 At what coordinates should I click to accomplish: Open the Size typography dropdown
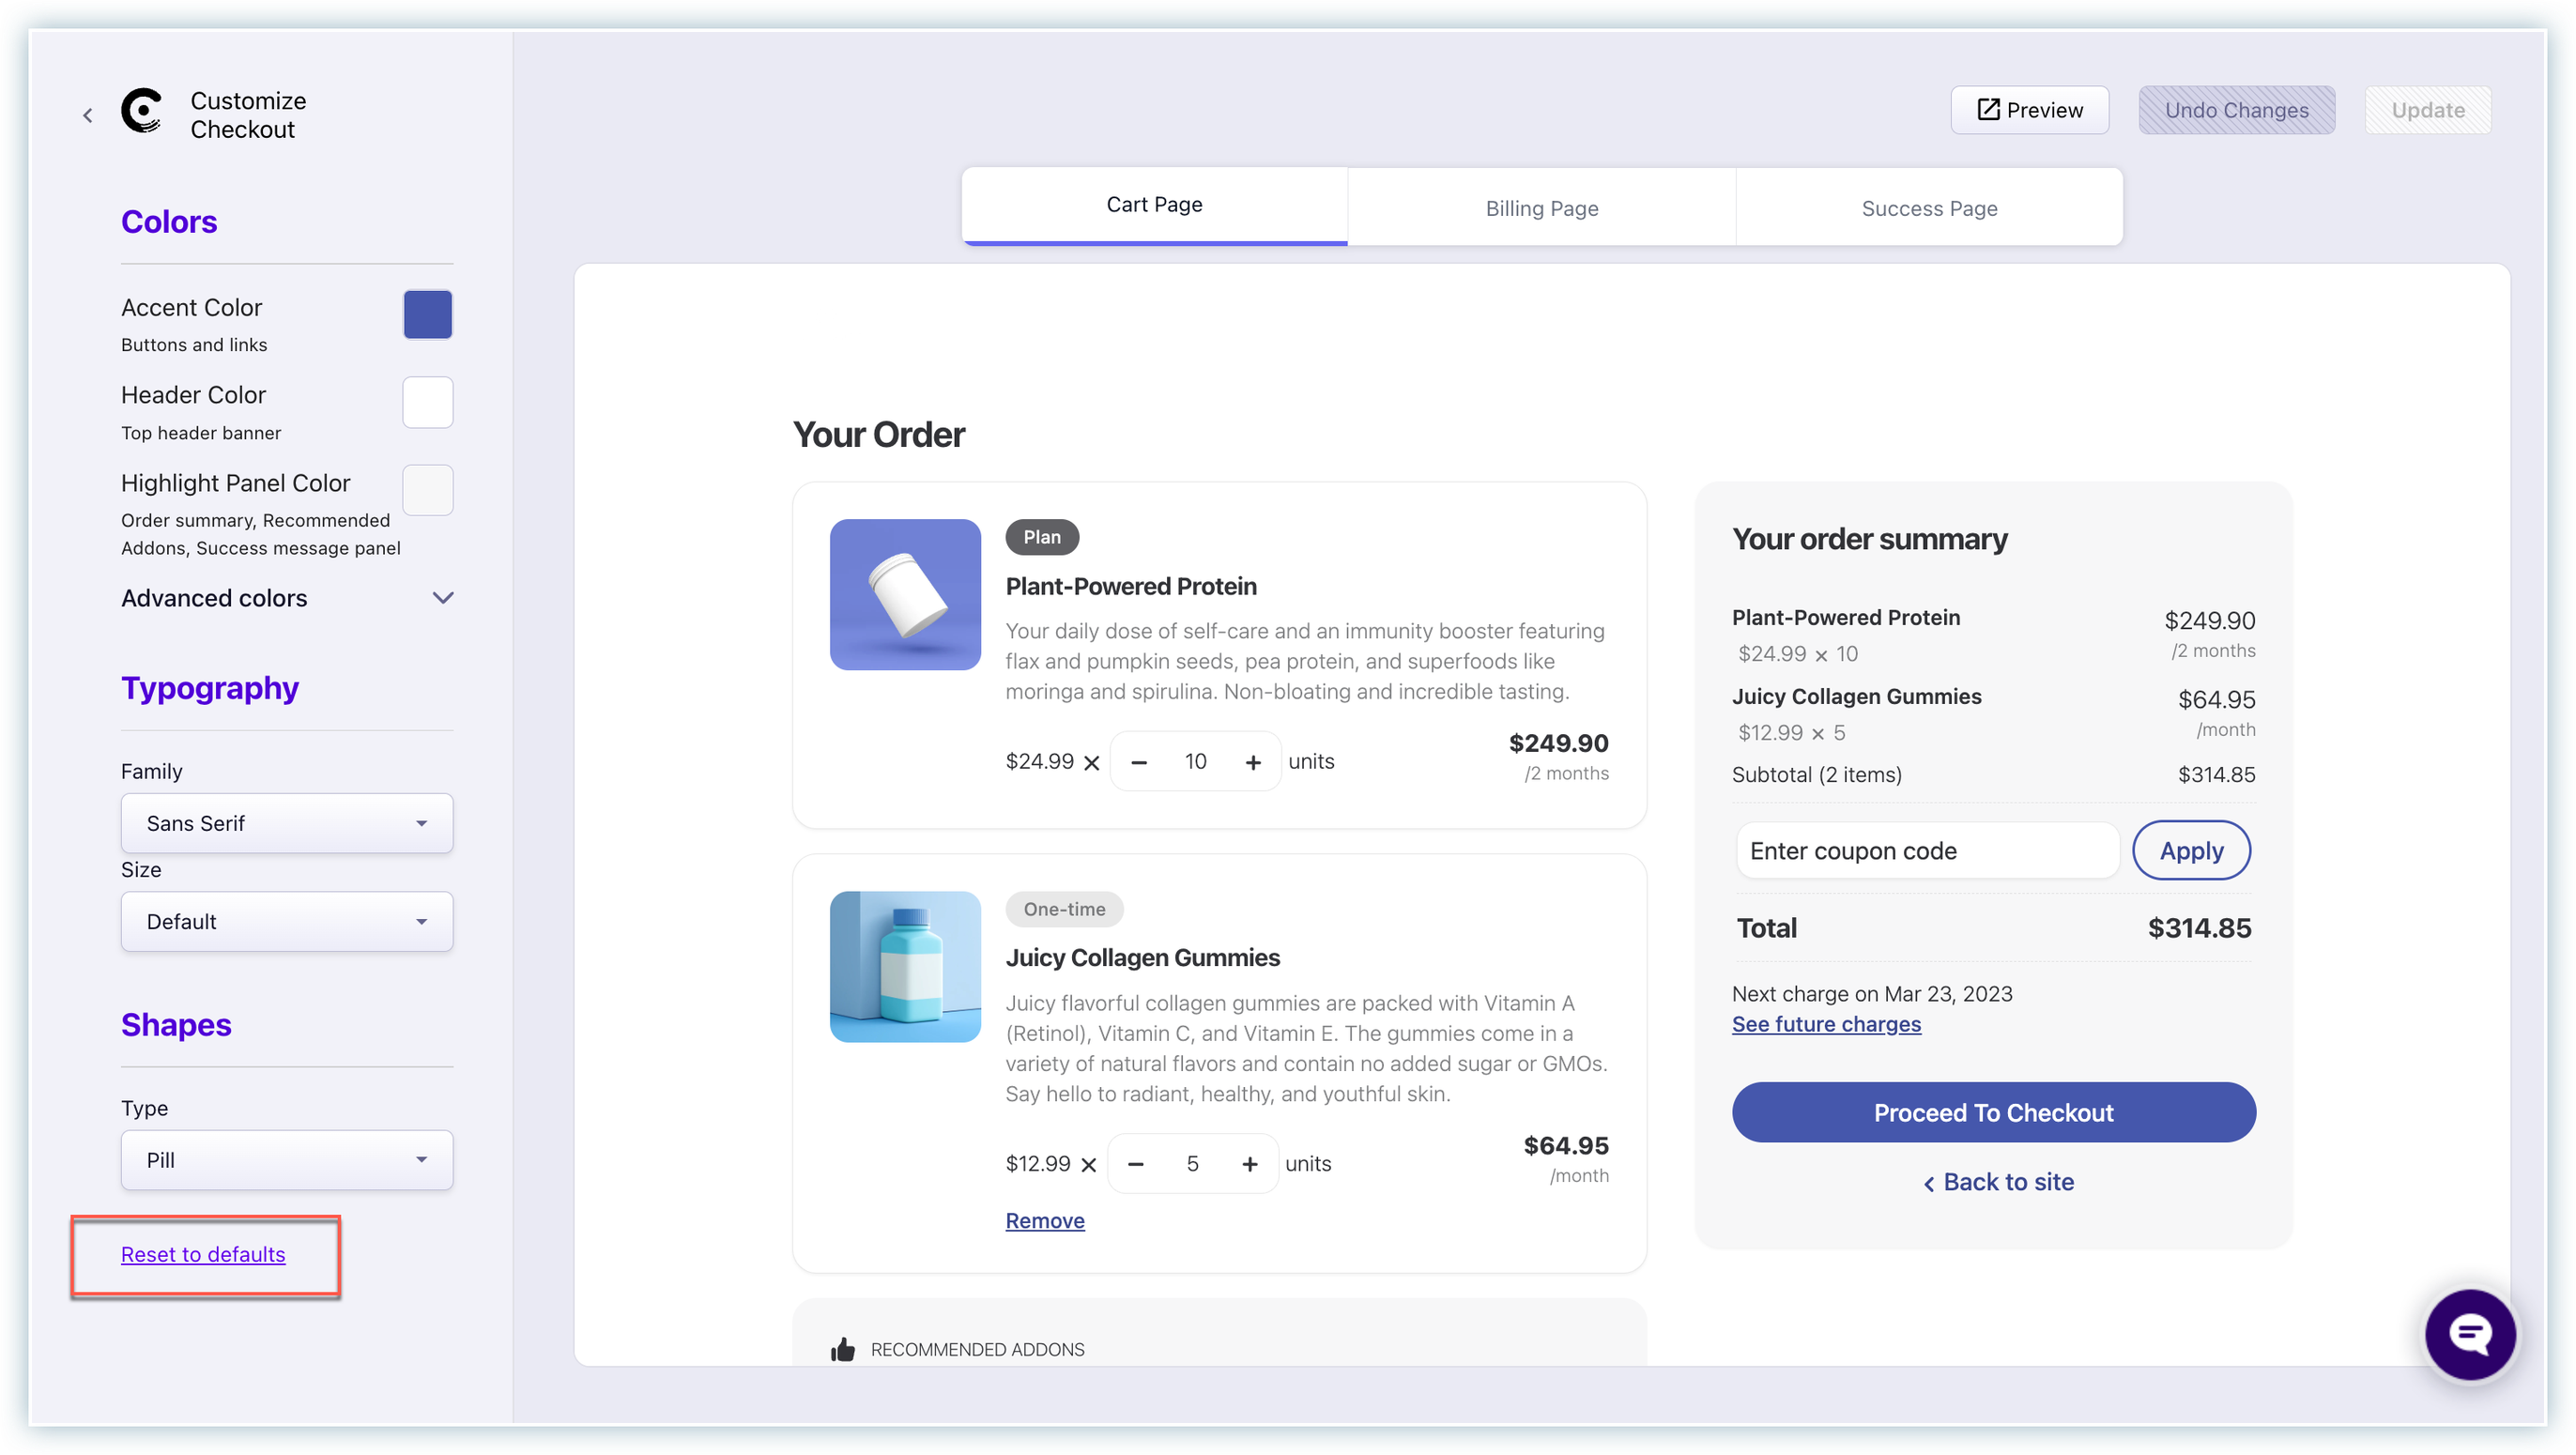(x=287, y=921)
